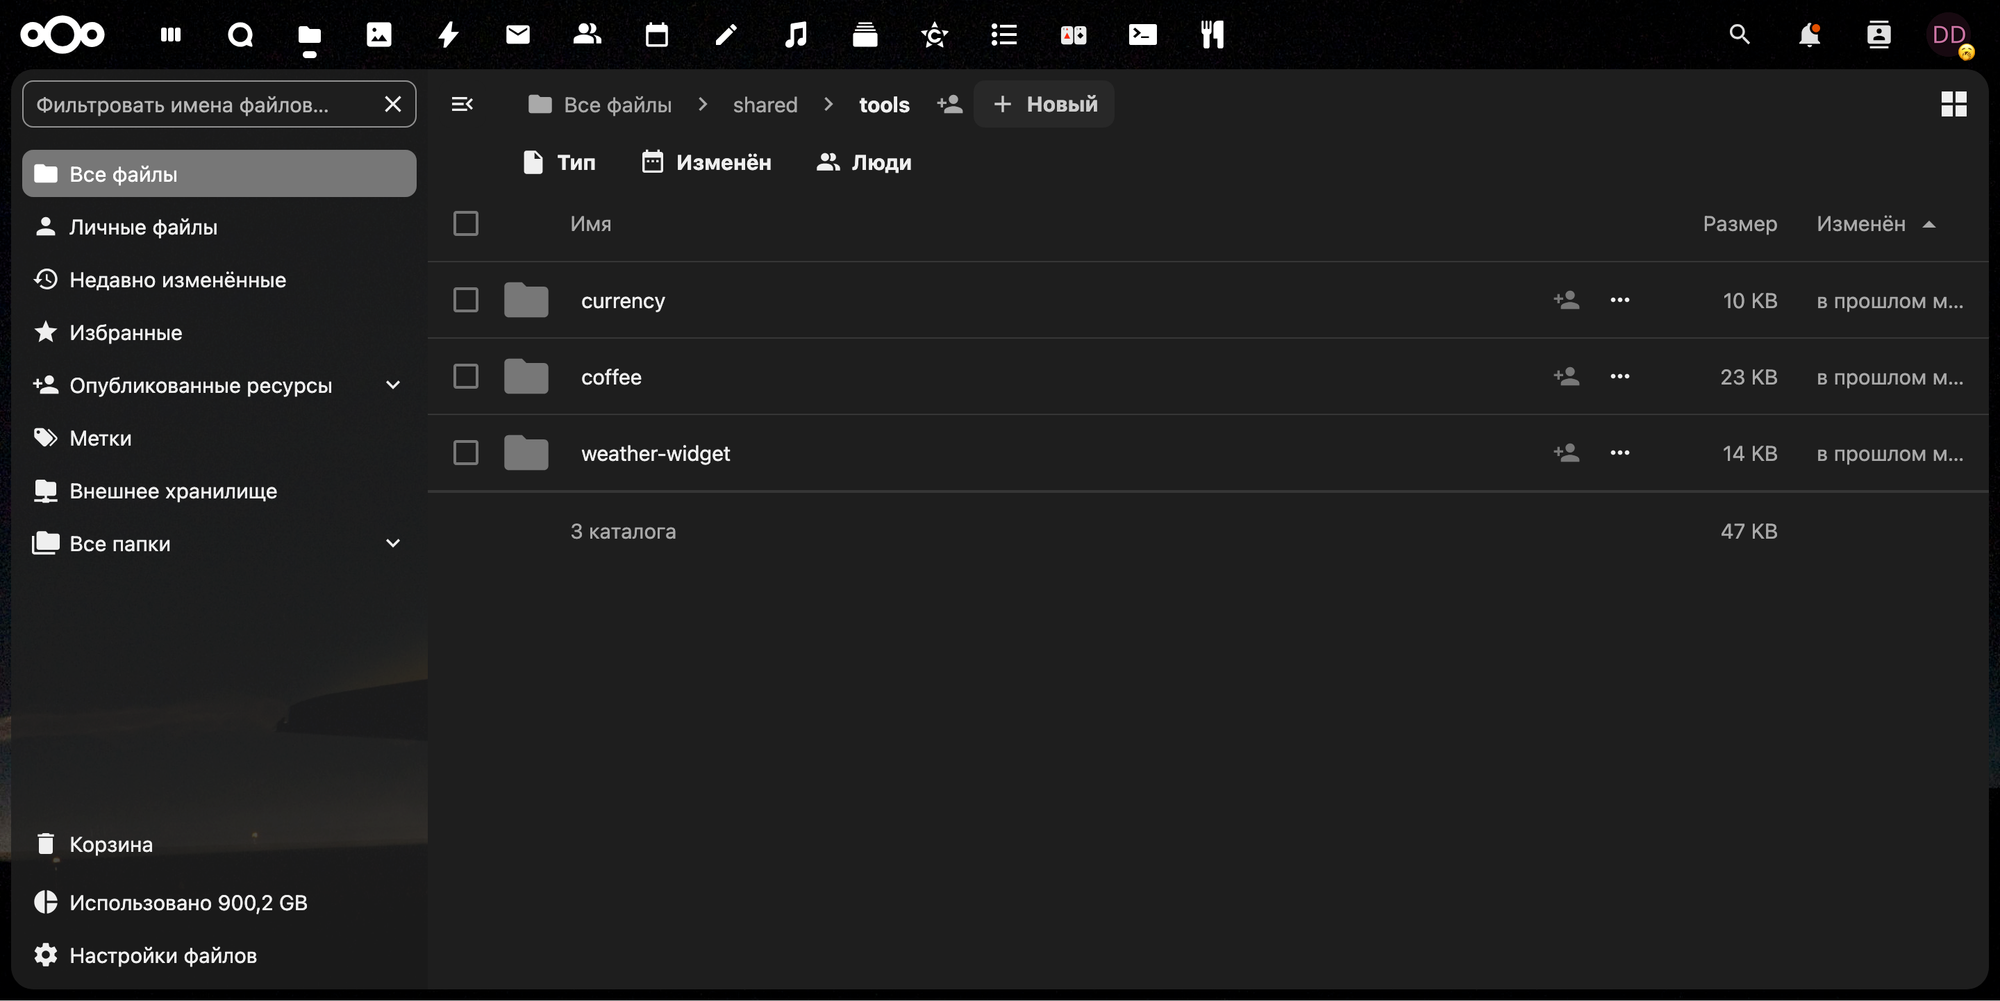Viewport: 2000px width, 1001px height.
Task: Go to Недавно изменённые in sidebar
Action: 177,280
